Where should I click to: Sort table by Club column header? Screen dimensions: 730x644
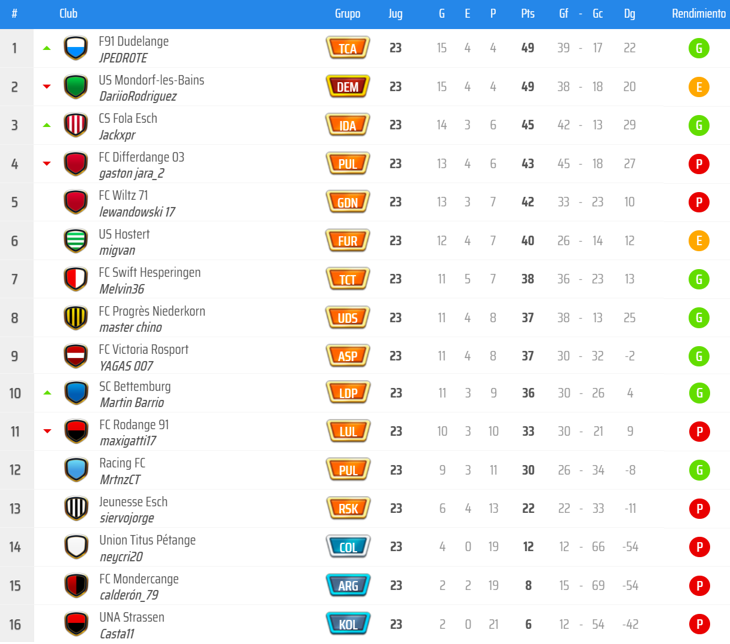click(68, 14)
